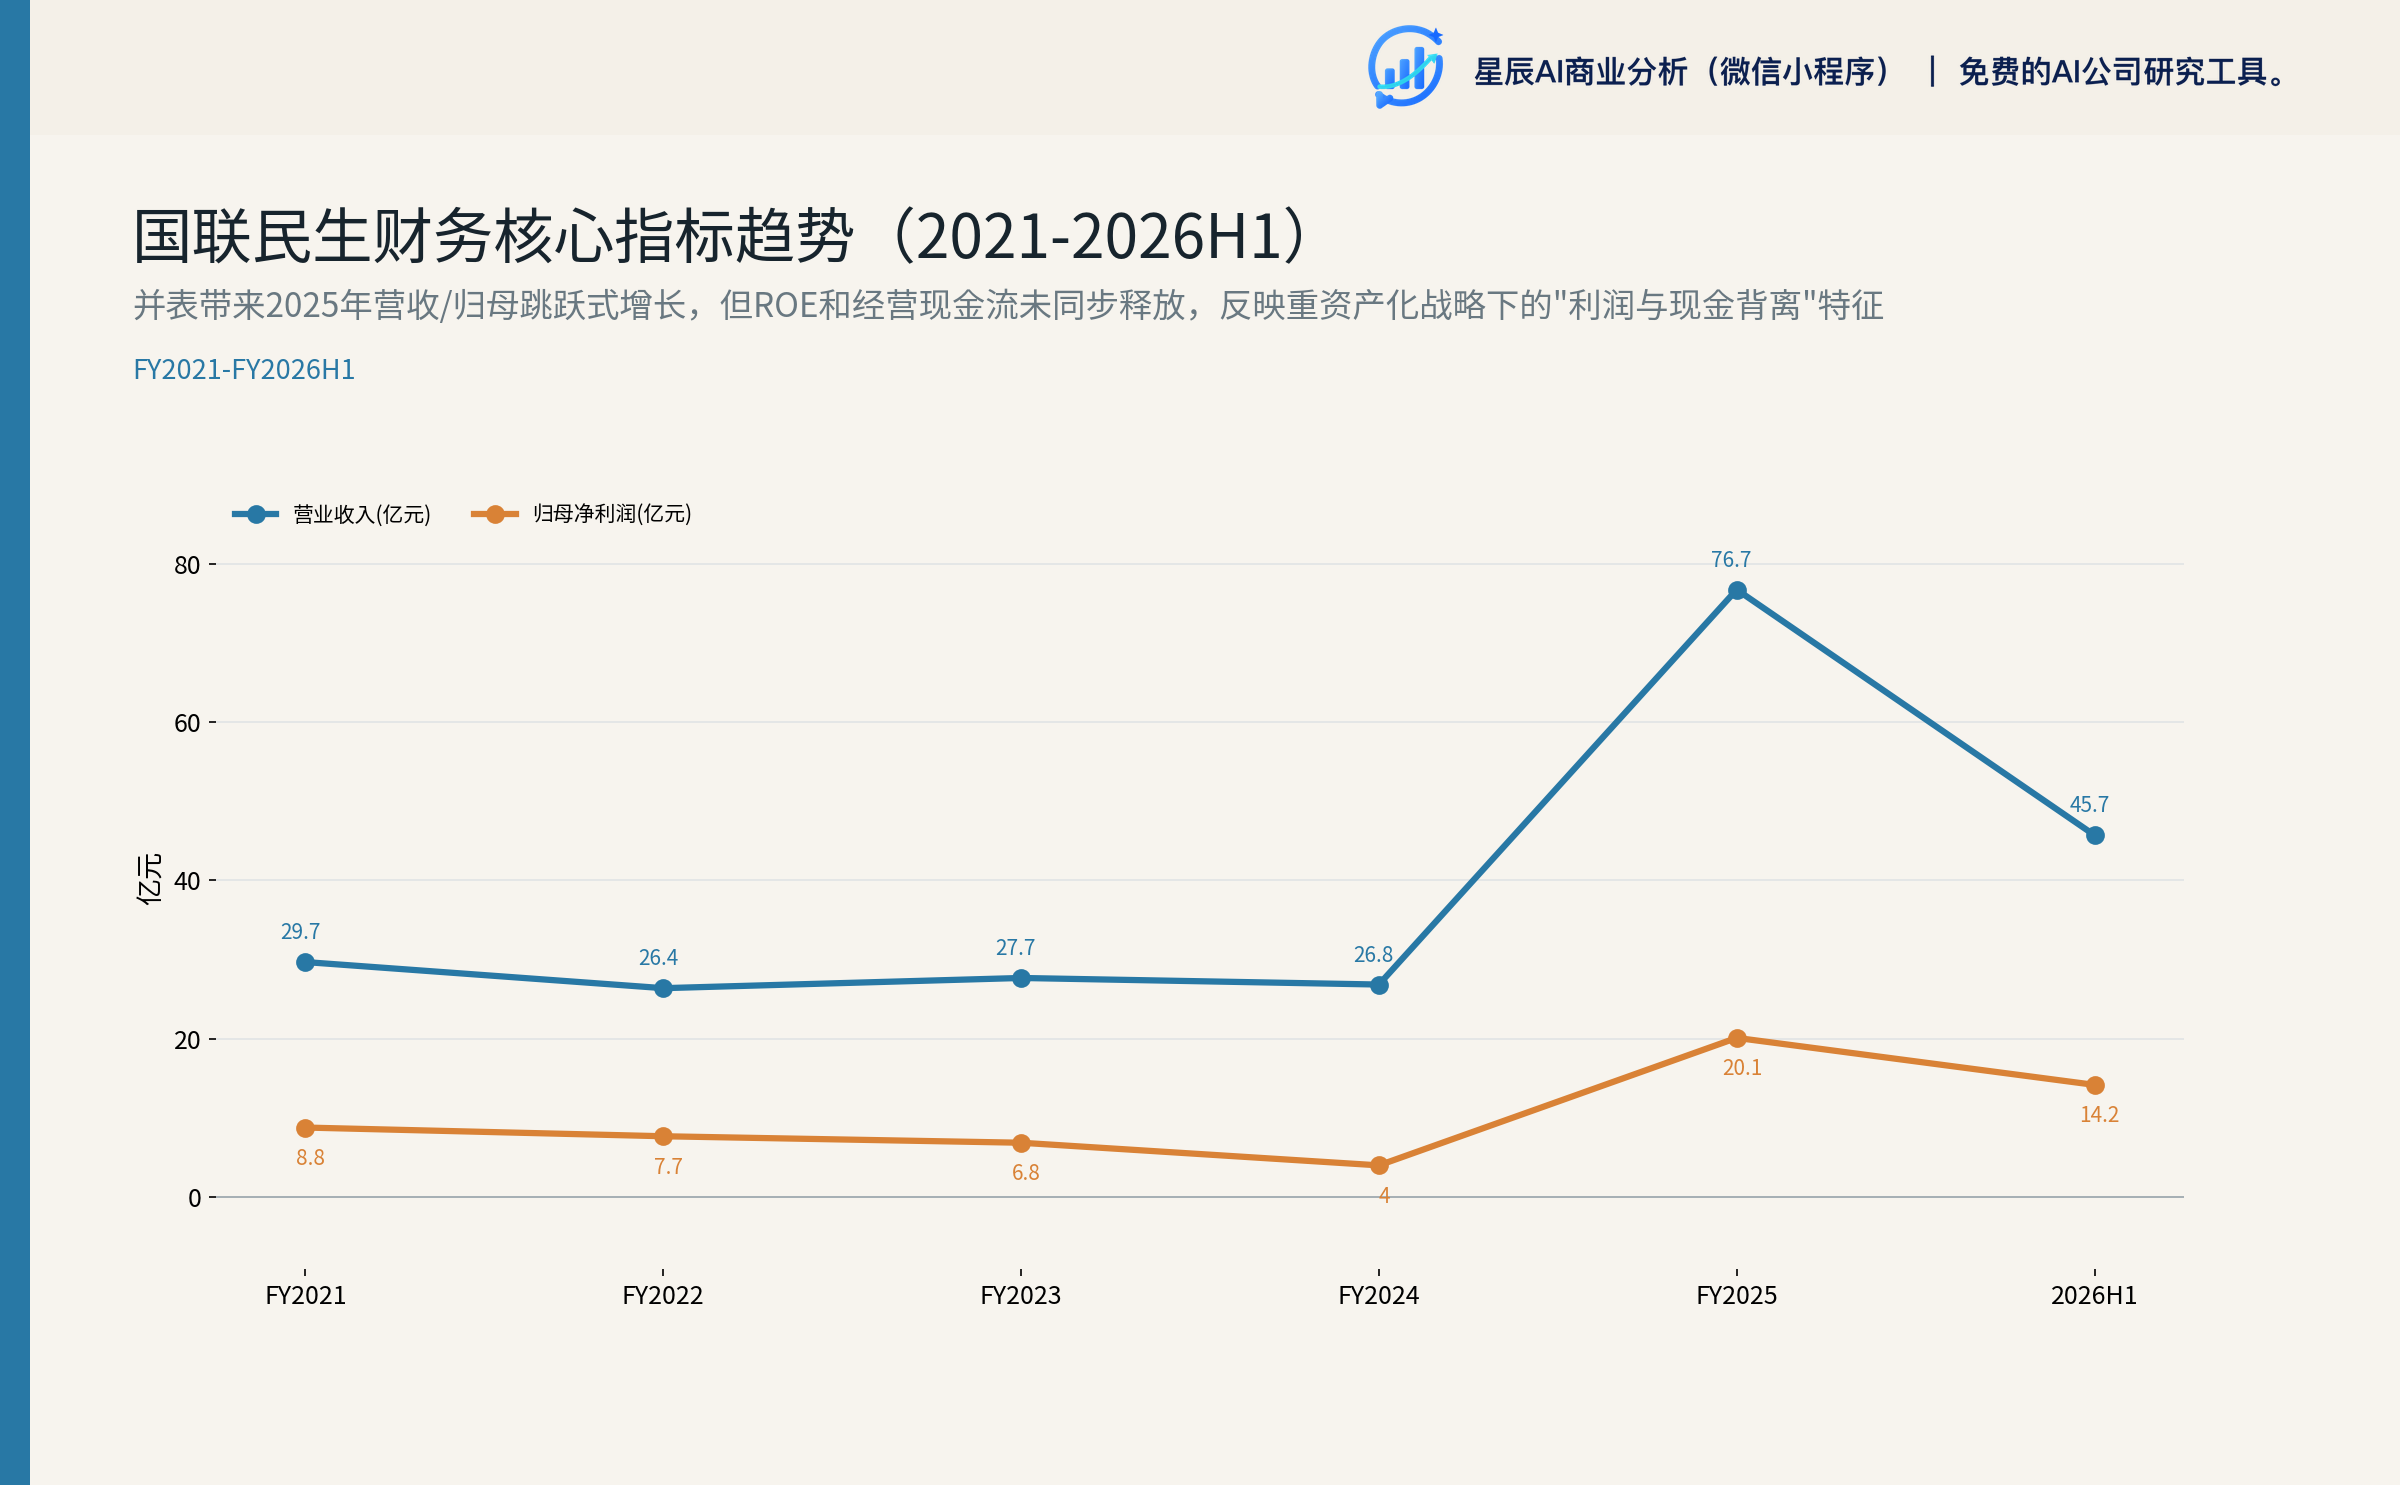Select the 2026H1 revenue point 45.7
The width and height of the screenshot is (2400, 1485).
(2095, 835)
